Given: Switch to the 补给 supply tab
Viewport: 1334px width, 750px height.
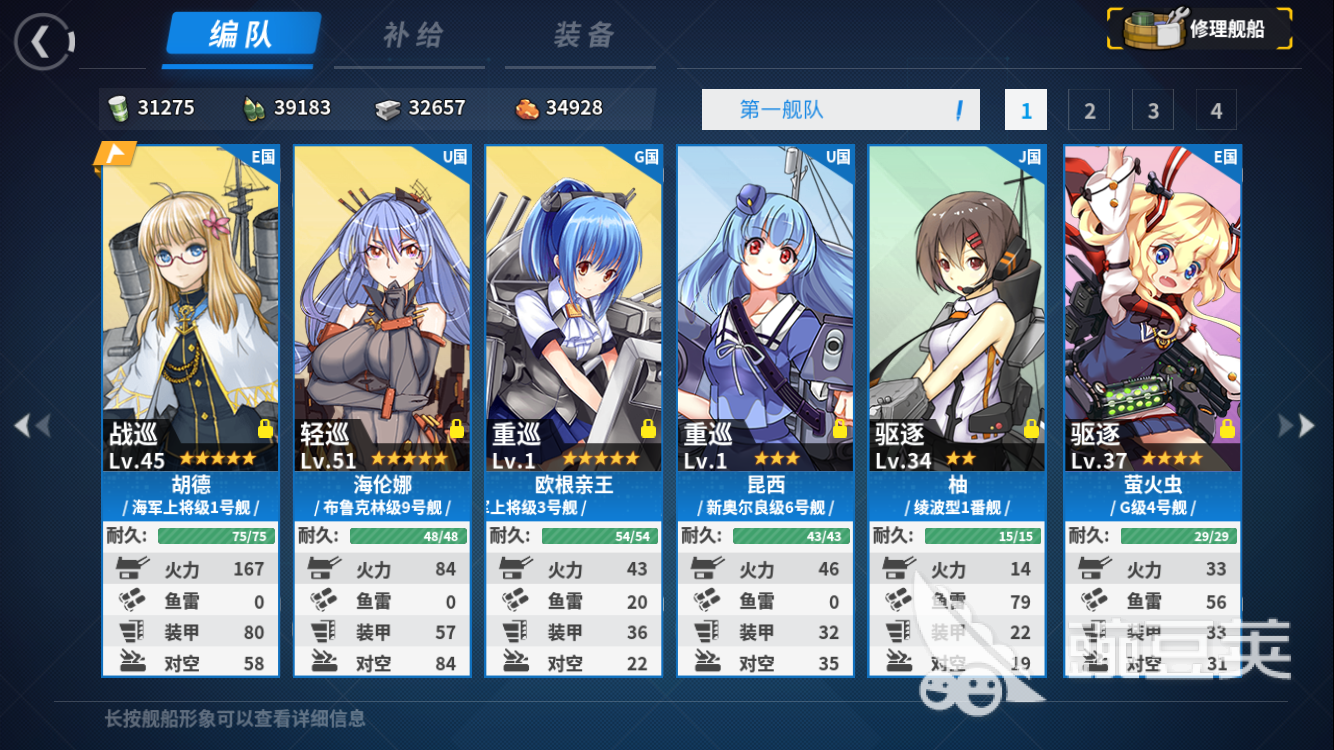Looking at the screenshot, I should coord(413,36).
